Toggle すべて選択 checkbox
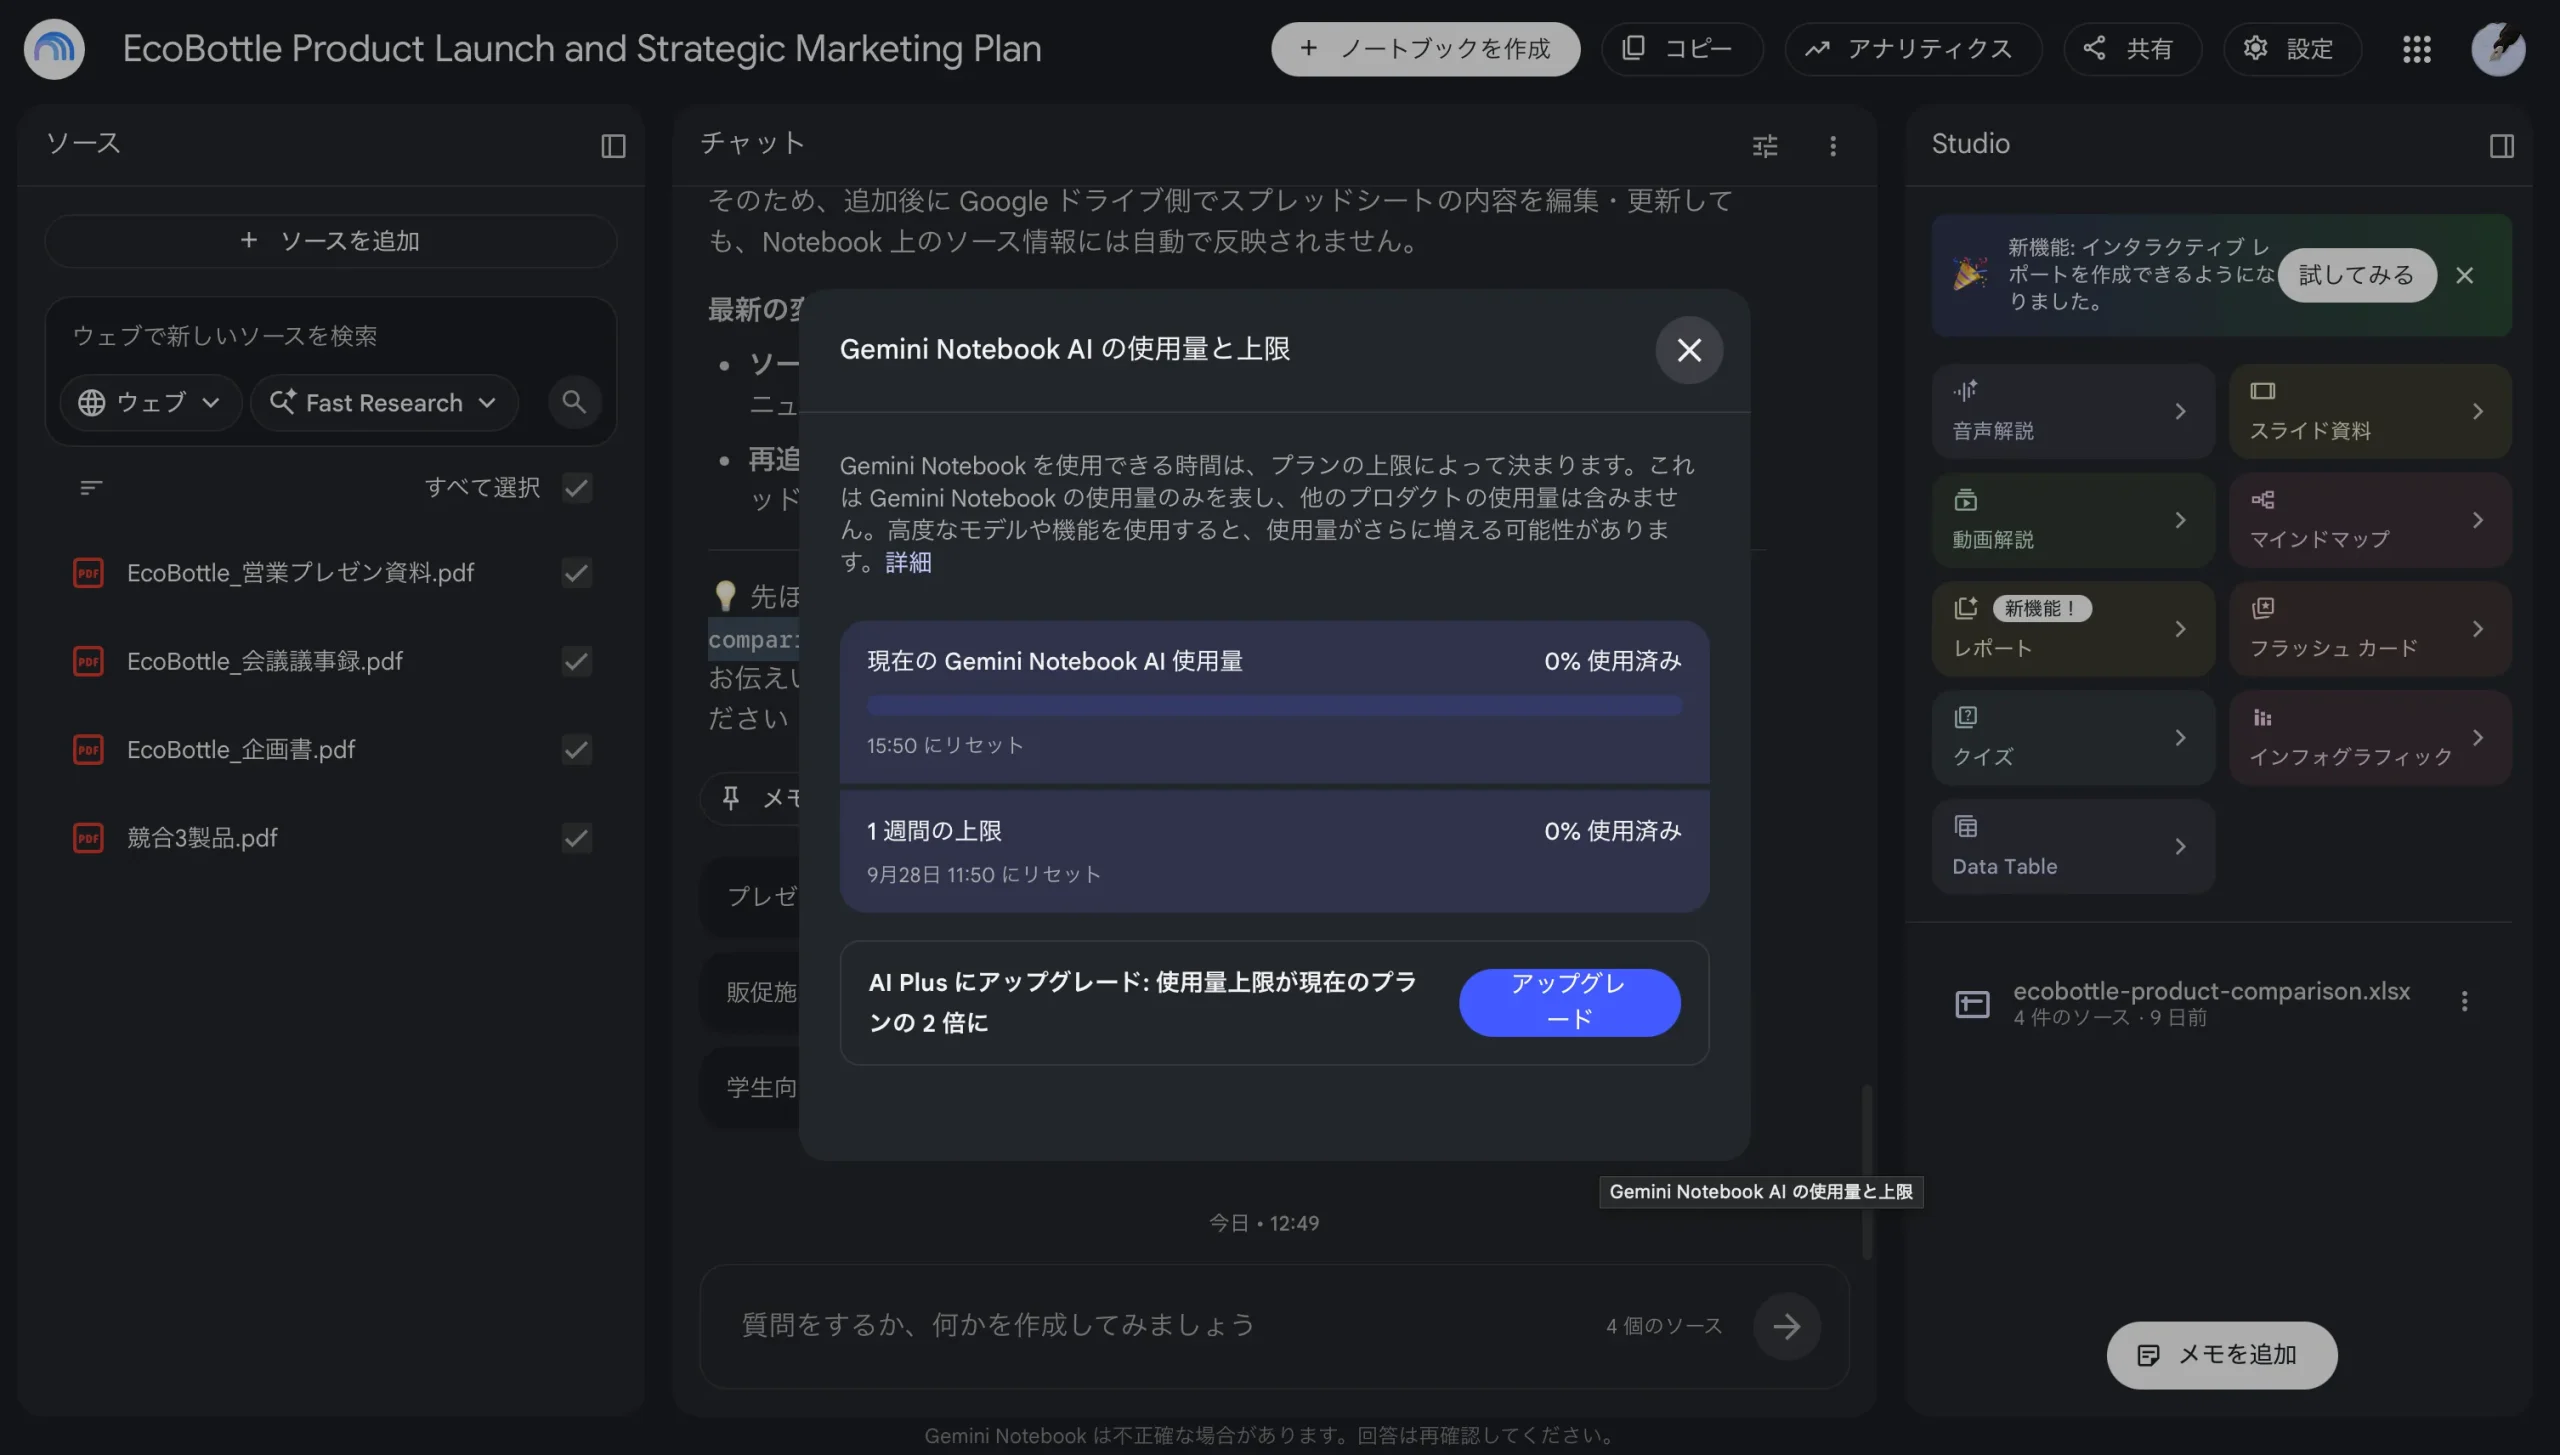Image resolution: width=2560 pixels, height=1455 pixels. point(577,487)
